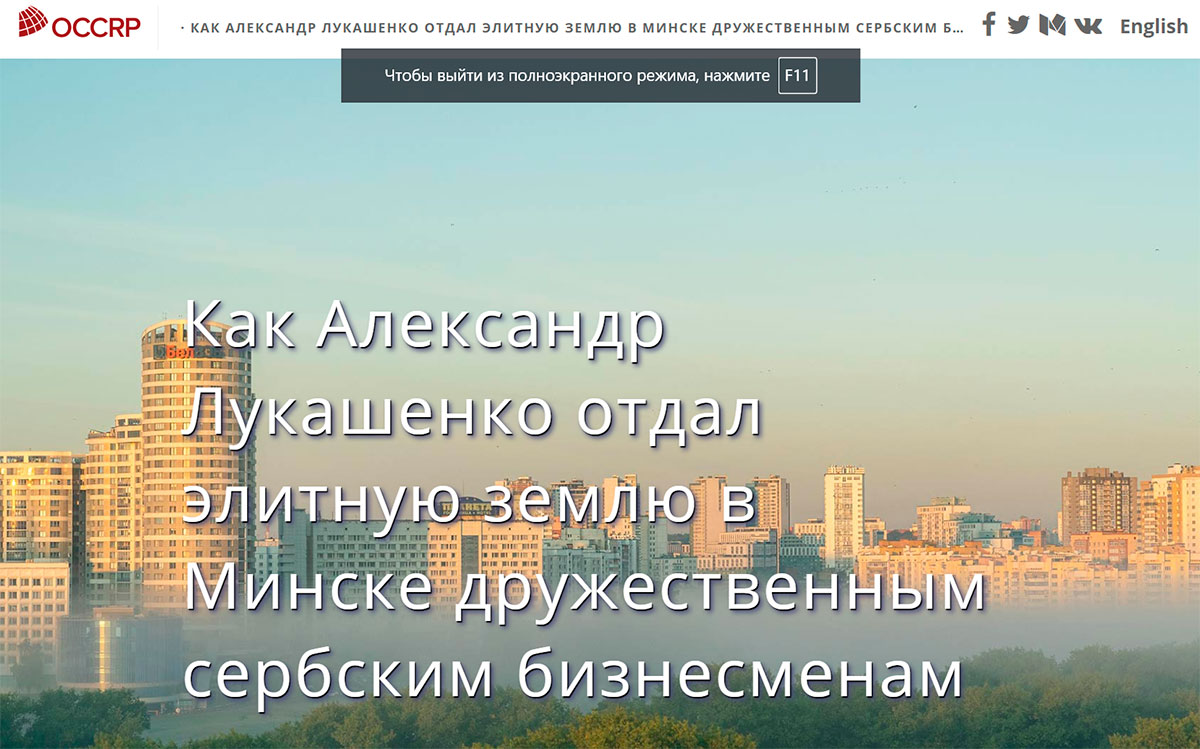Share the article on Facebook
This screenshot has height=749, width=1200.
[988, 25]
